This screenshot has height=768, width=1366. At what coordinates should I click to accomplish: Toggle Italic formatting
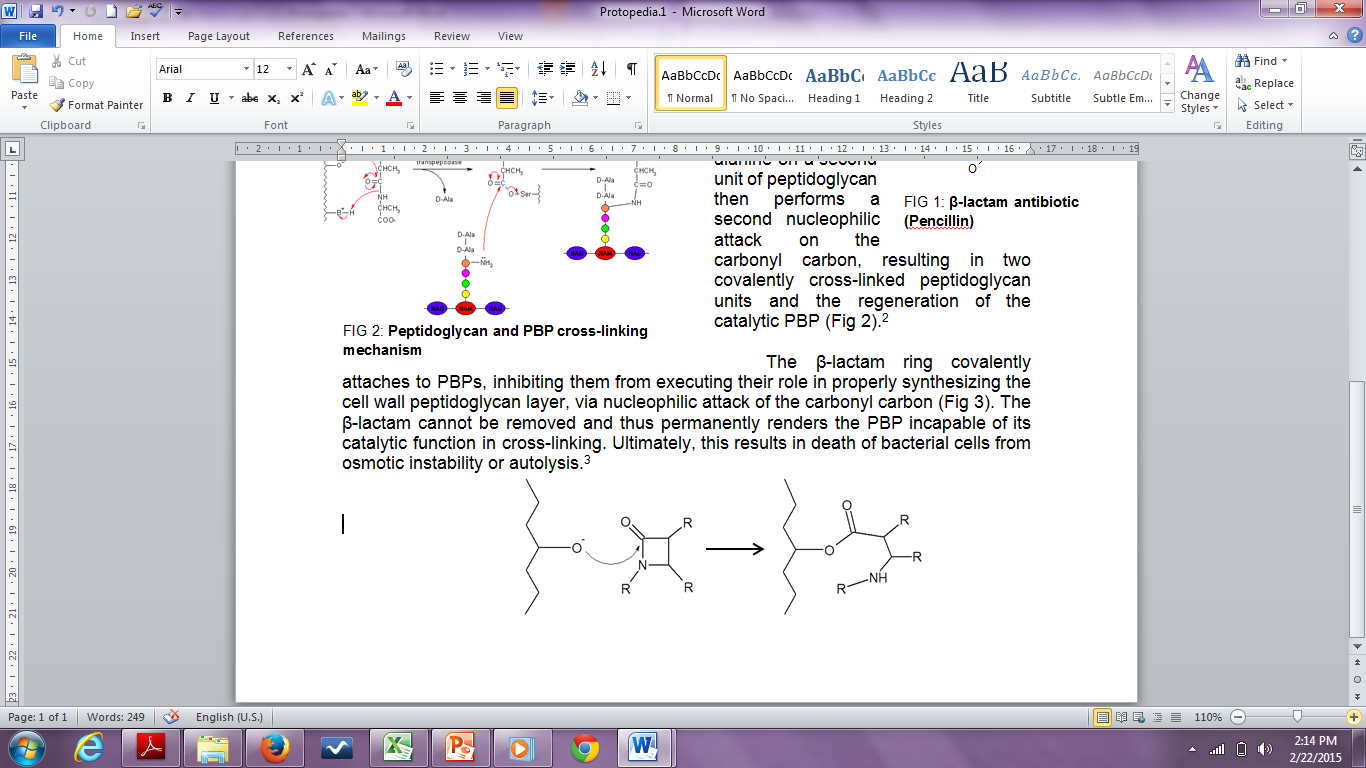coord(190,98)
